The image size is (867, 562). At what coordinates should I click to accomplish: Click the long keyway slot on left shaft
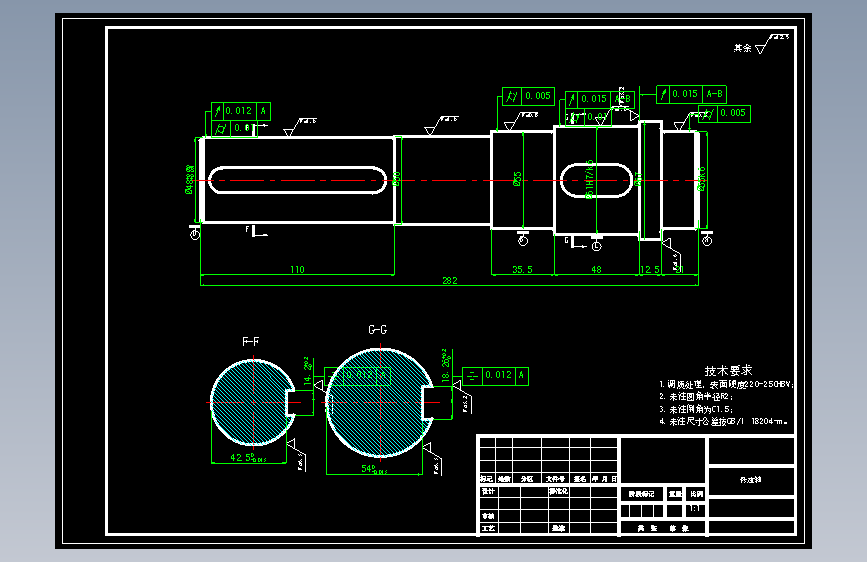(297, 180)
